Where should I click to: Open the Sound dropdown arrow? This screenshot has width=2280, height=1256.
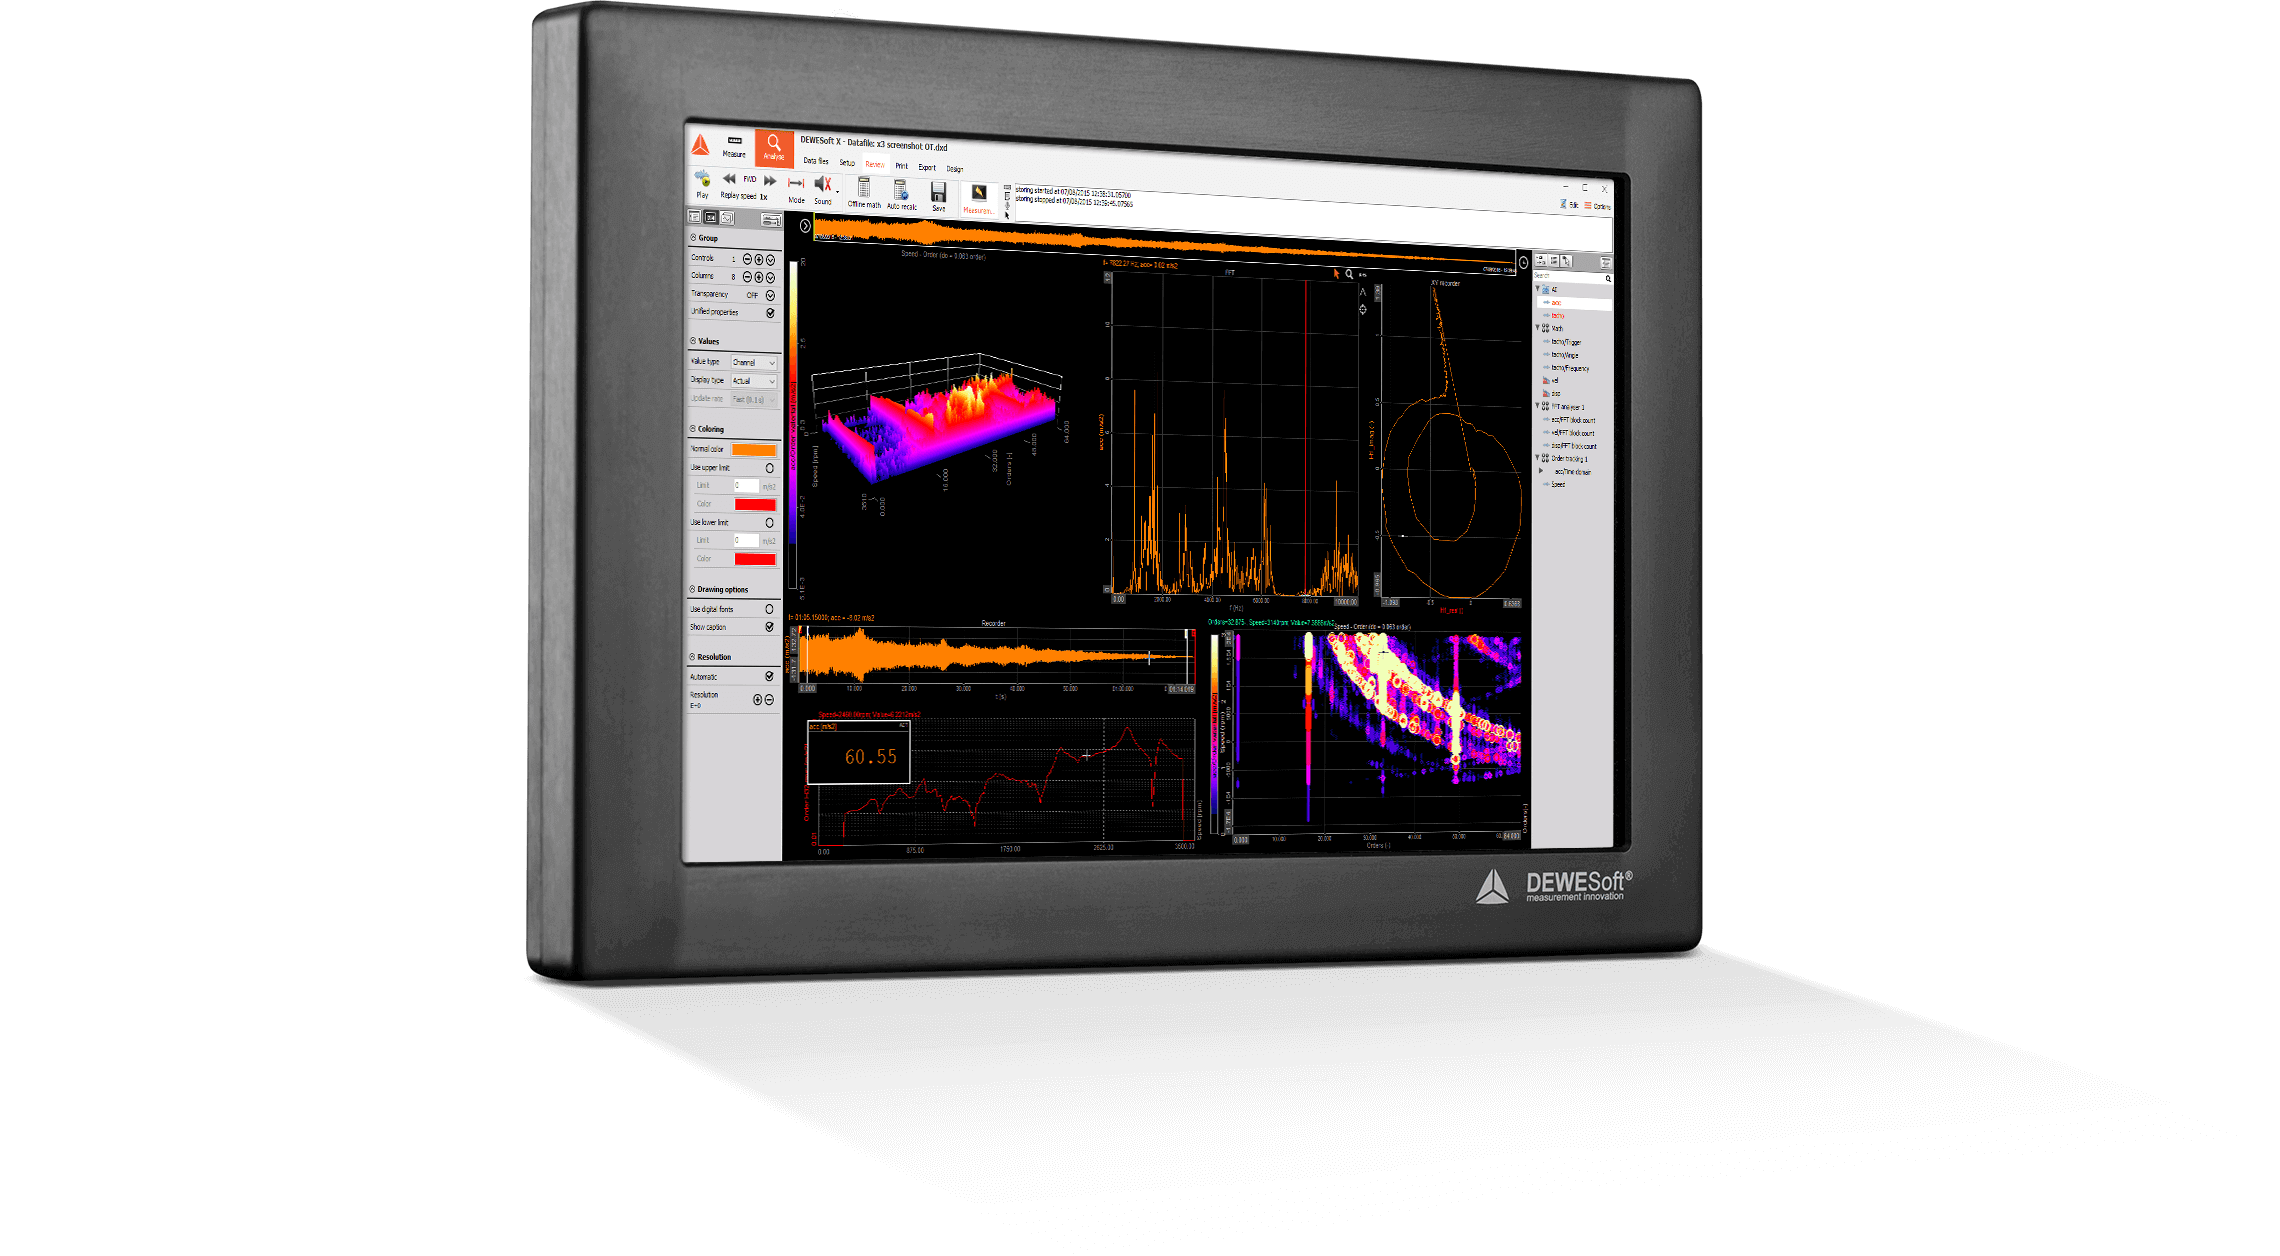coord(837,193)
